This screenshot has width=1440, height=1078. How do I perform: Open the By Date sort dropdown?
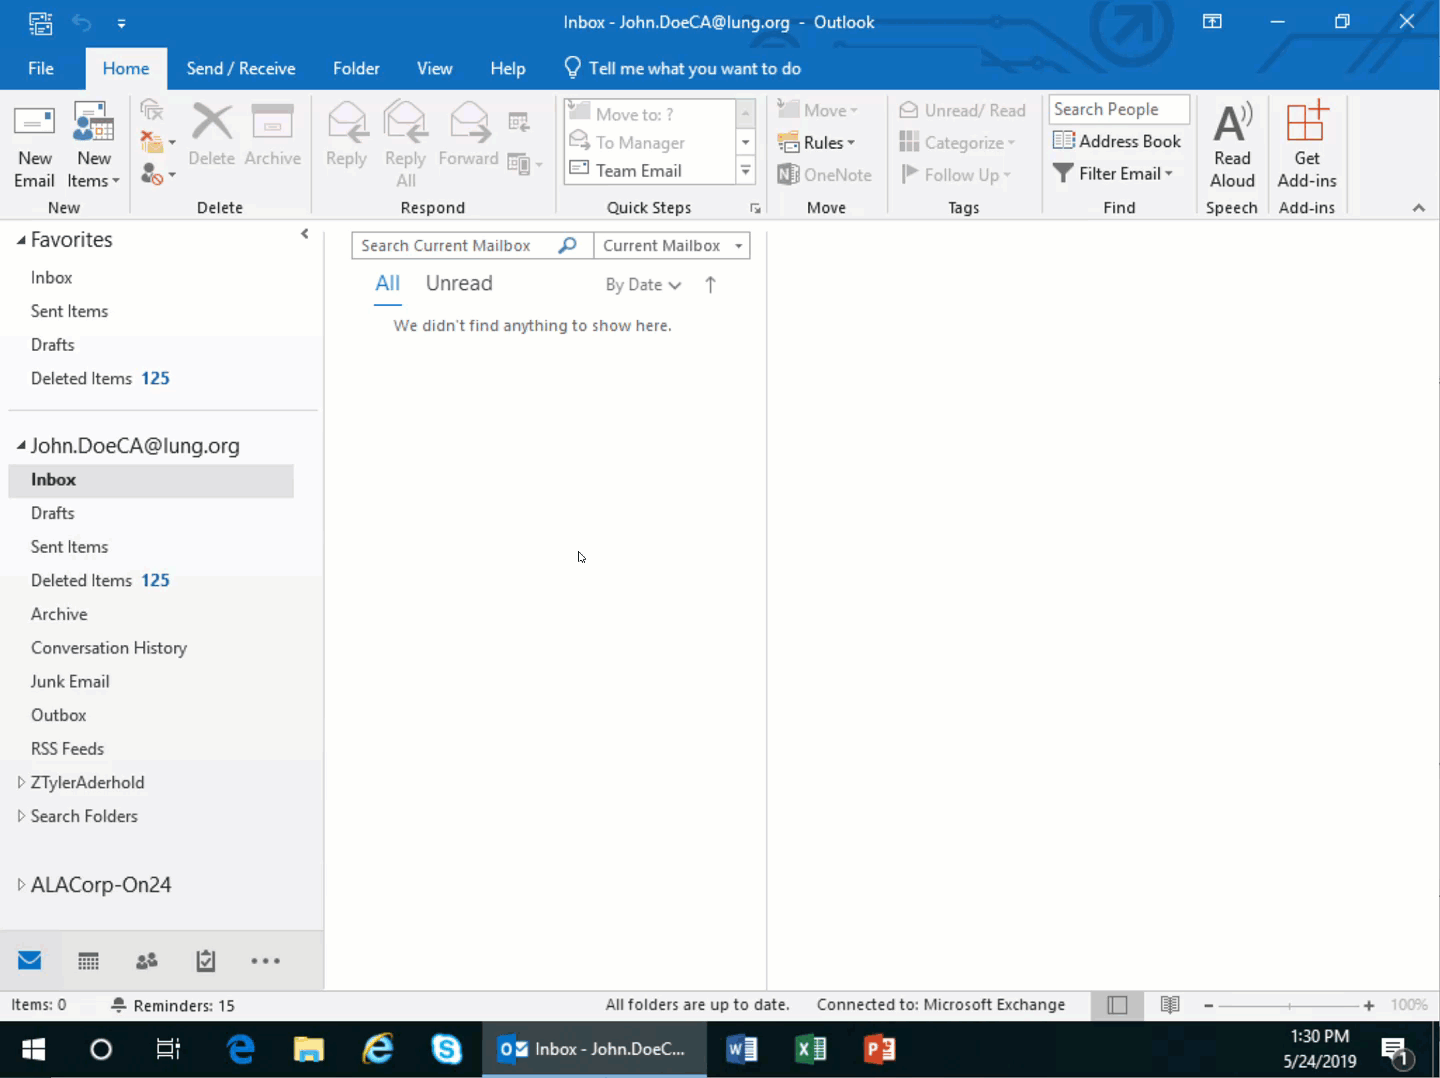pyautogui.click(x=643, y=285)
